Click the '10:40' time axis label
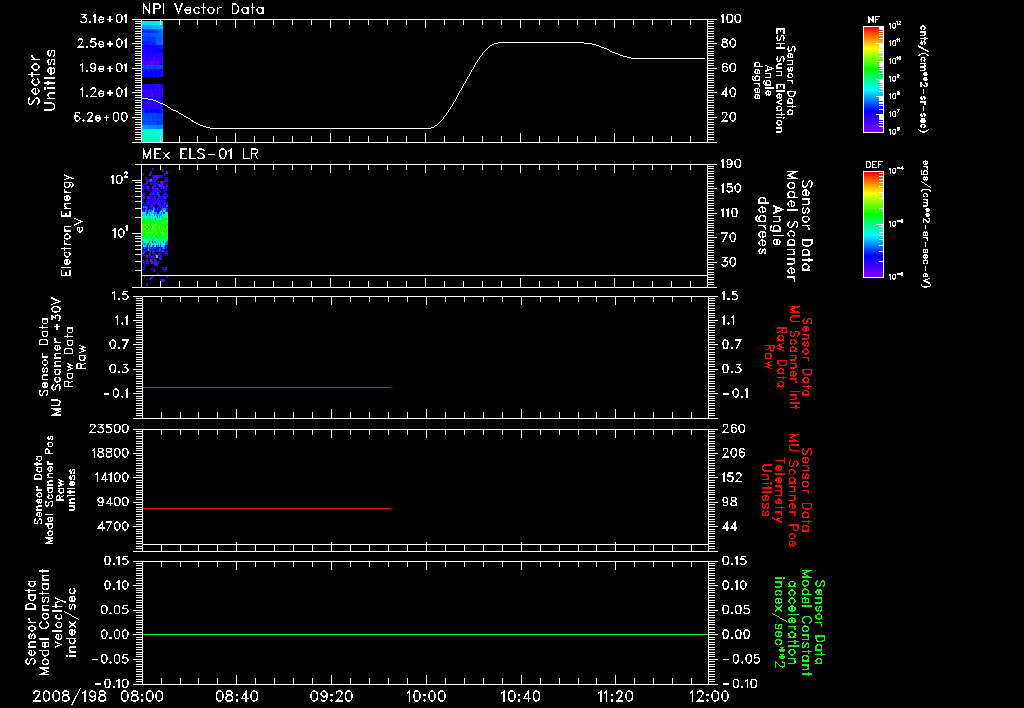The image size is (1024, 708). coord(520,696)
